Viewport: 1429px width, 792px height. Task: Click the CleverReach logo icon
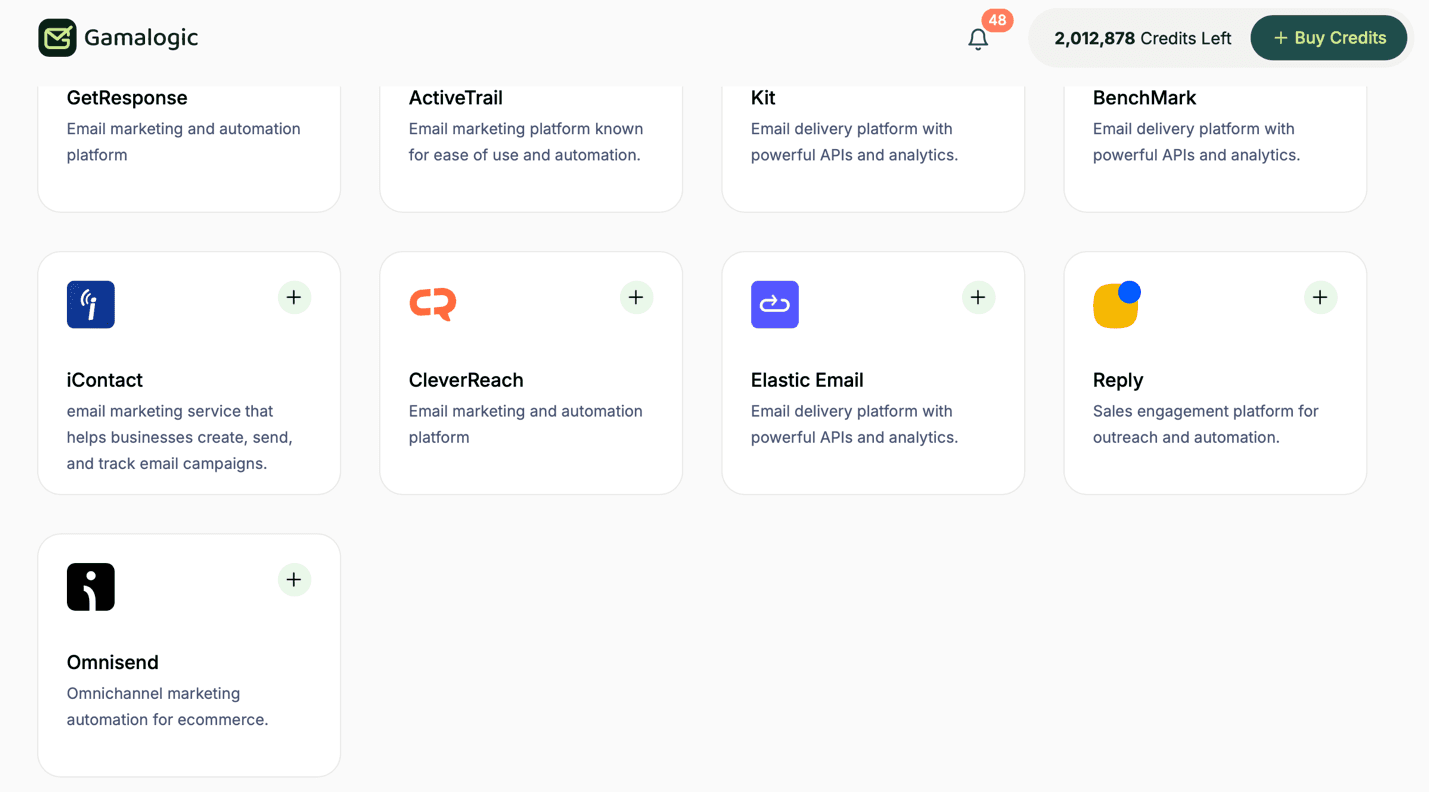pos(433,305)
